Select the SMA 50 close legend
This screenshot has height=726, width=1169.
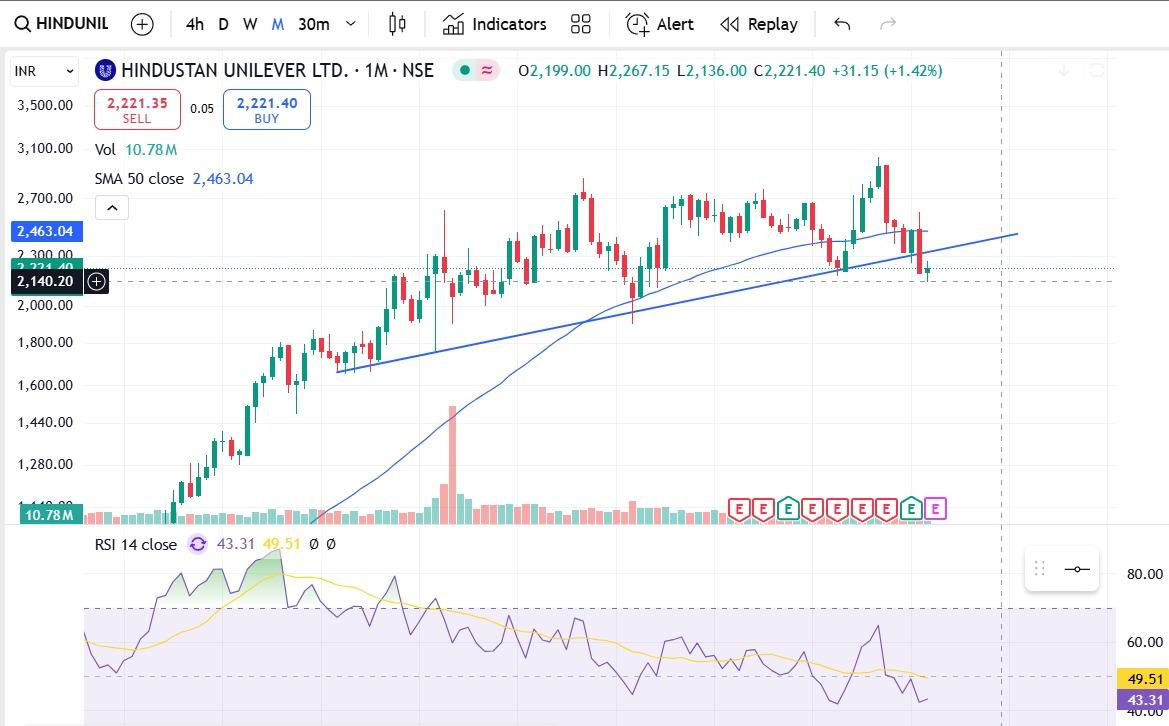[x=139, y=179]
